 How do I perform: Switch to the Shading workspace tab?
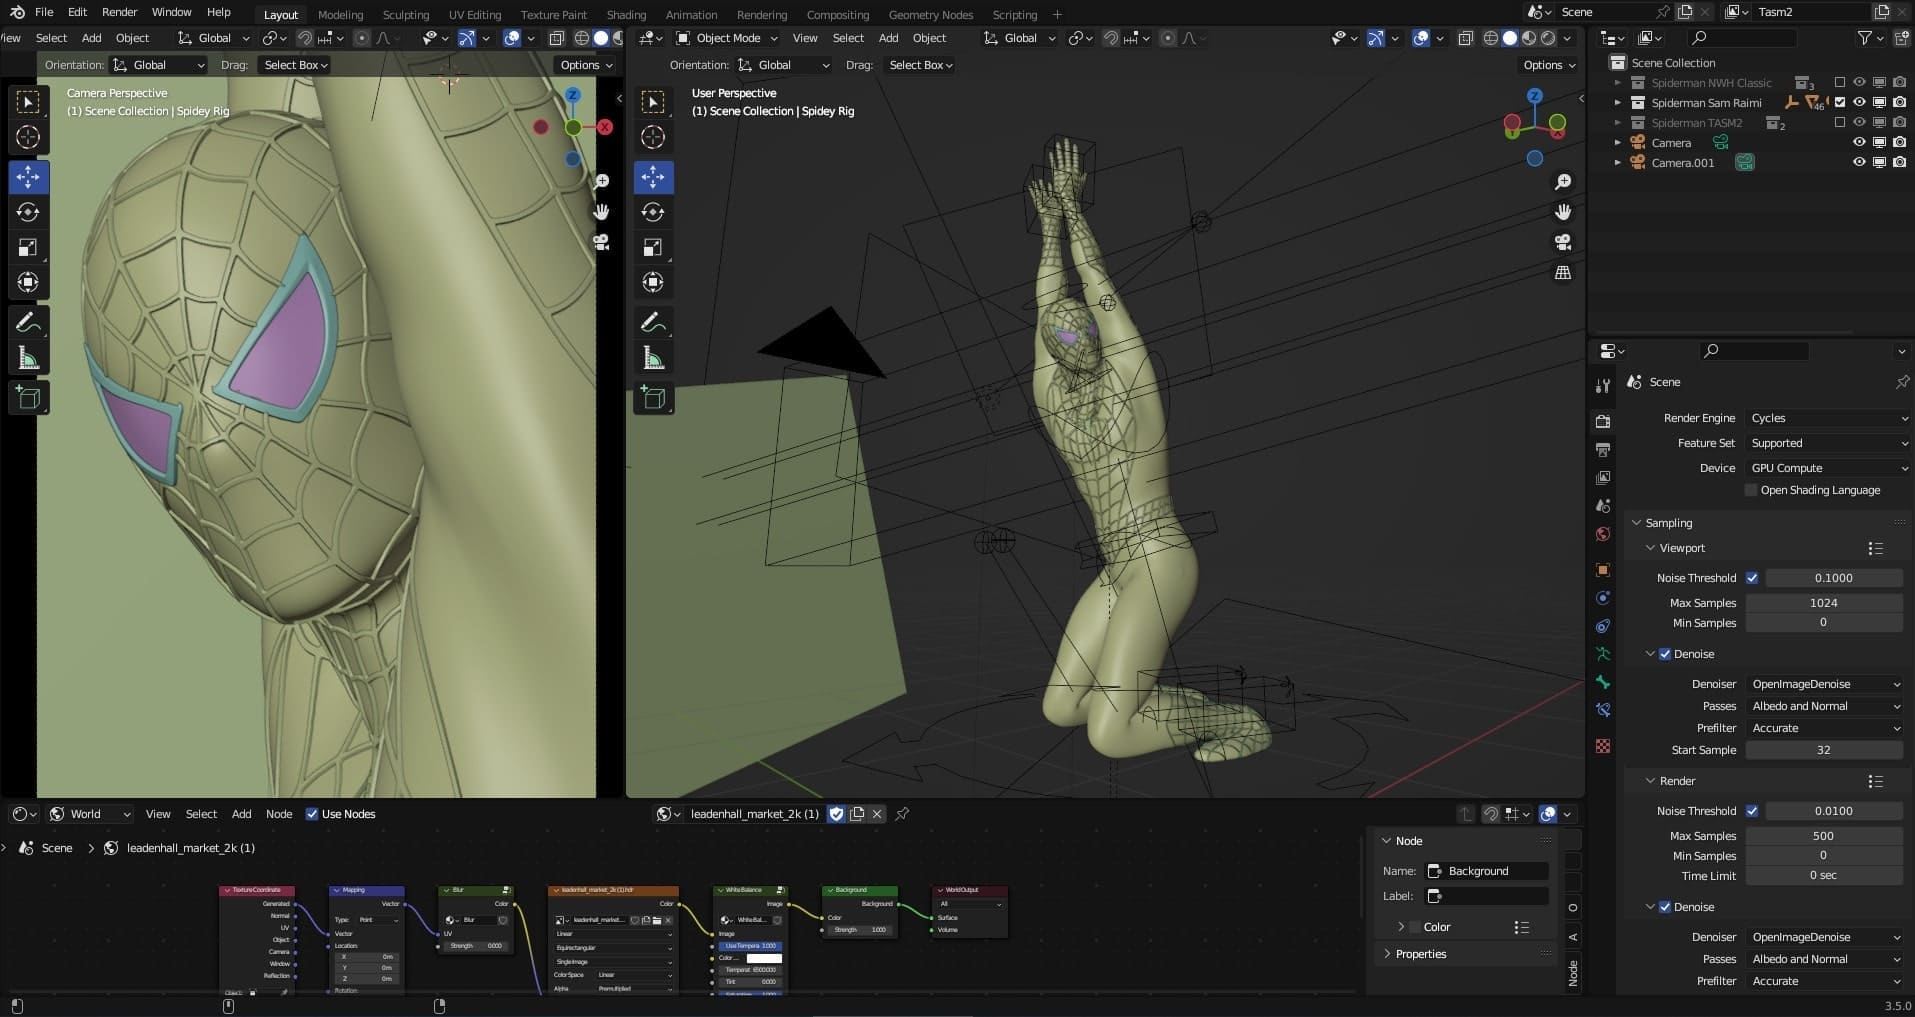(x=626, y=15)
